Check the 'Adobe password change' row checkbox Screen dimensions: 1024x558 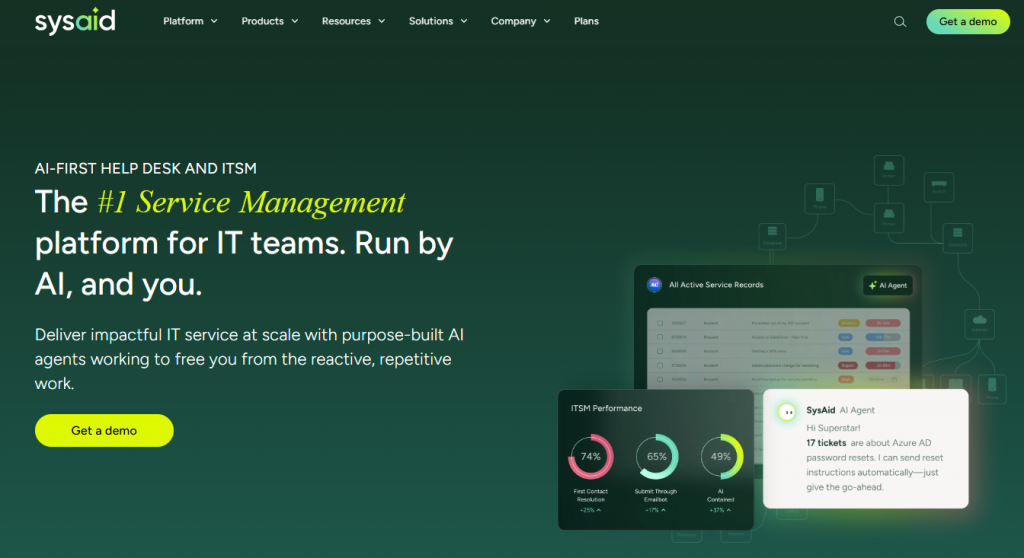[660, 365]
